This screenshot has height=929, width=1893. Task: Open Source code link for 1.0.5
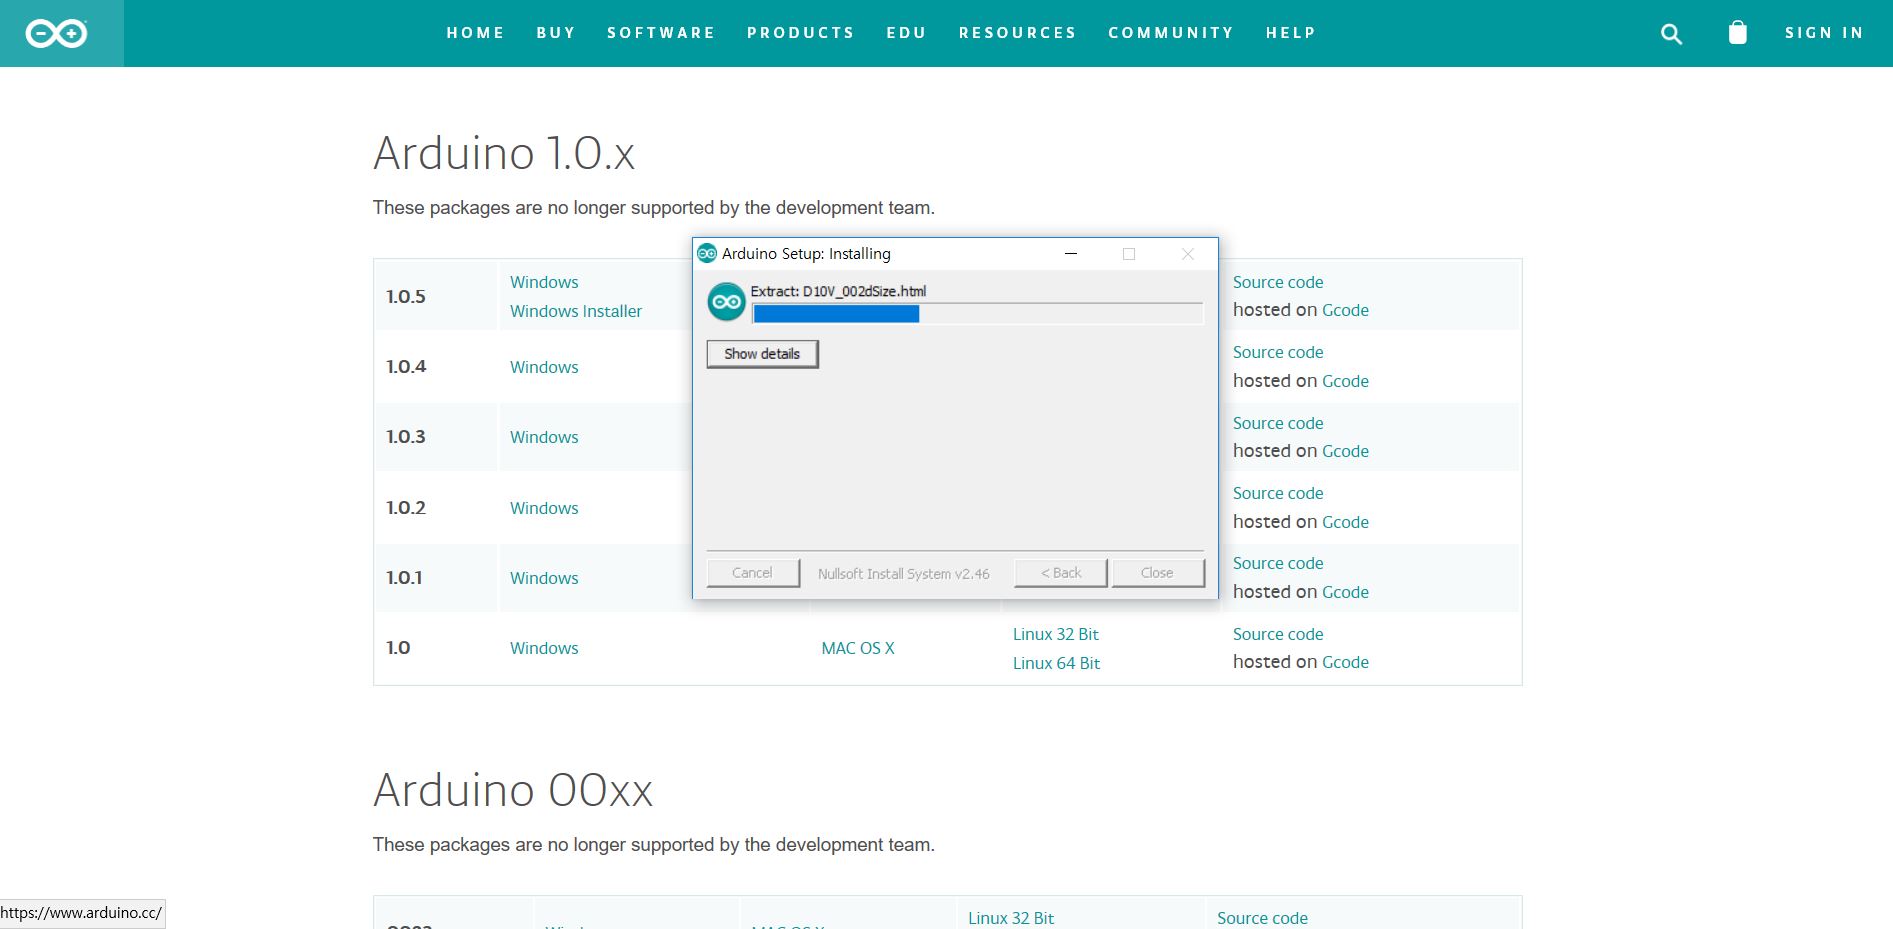(x=1278, y=282)
